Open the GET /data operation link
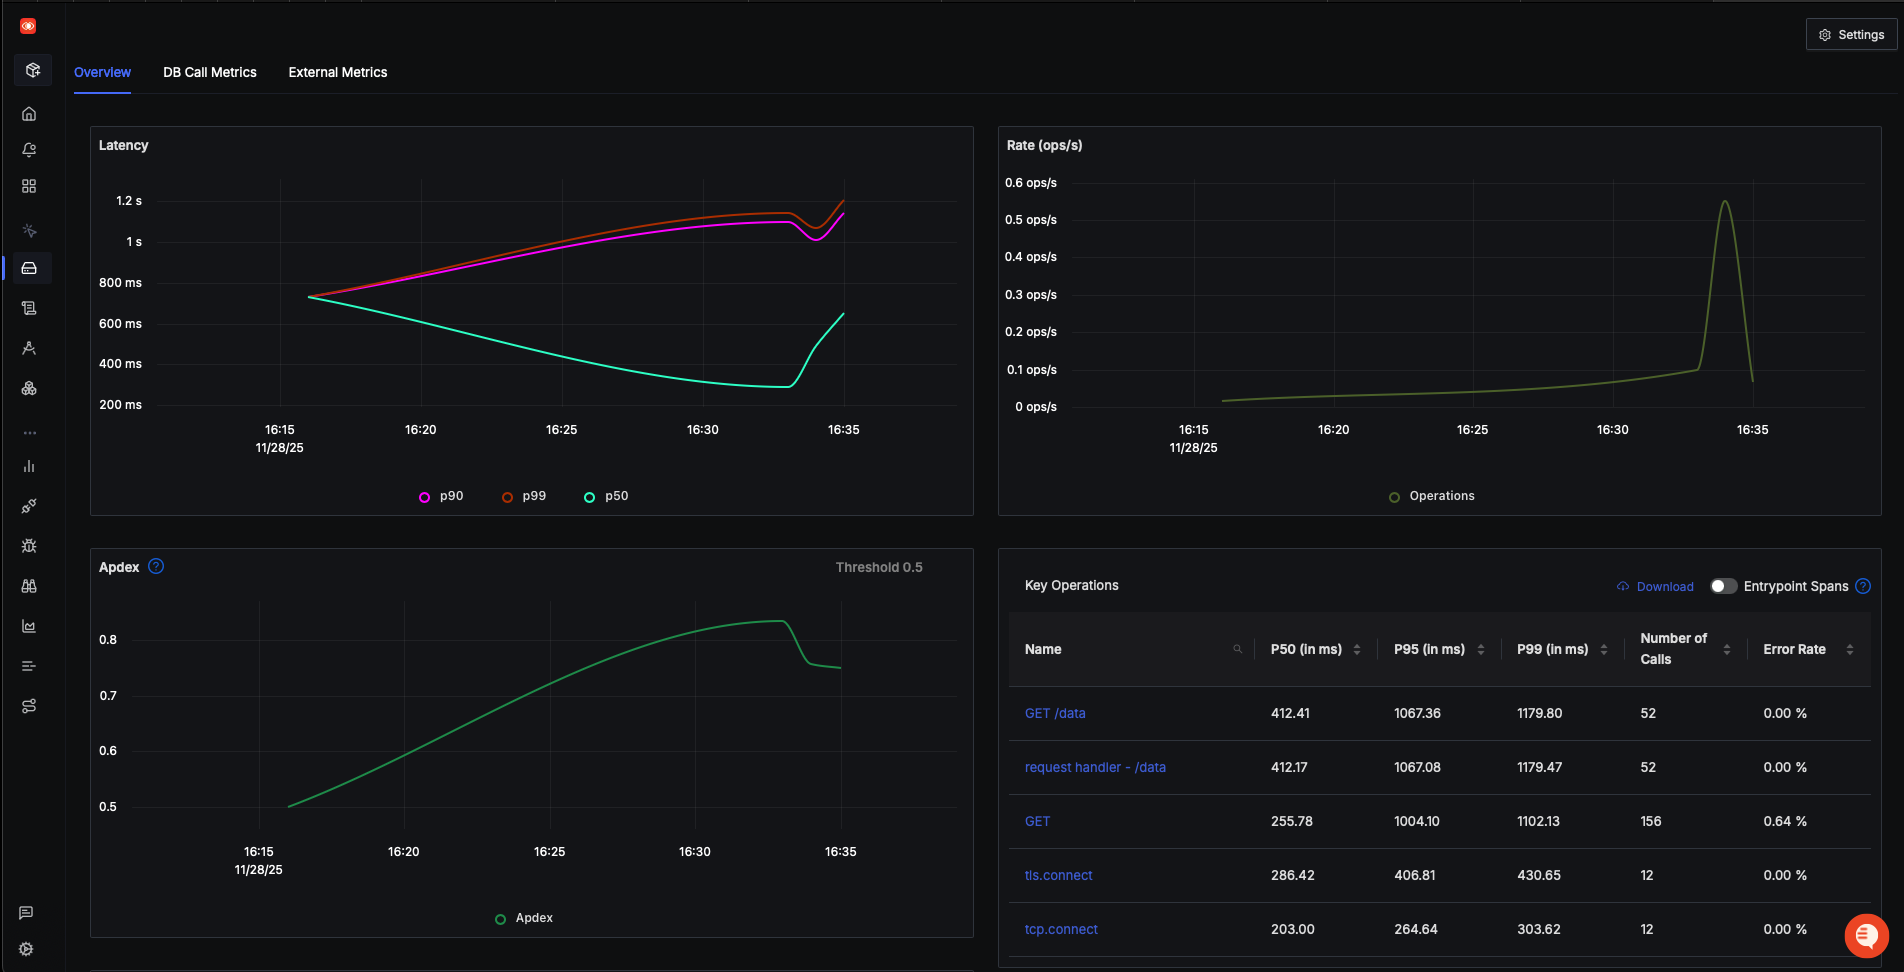This screenshot has height=972, width=1904. click(1054, 713)
